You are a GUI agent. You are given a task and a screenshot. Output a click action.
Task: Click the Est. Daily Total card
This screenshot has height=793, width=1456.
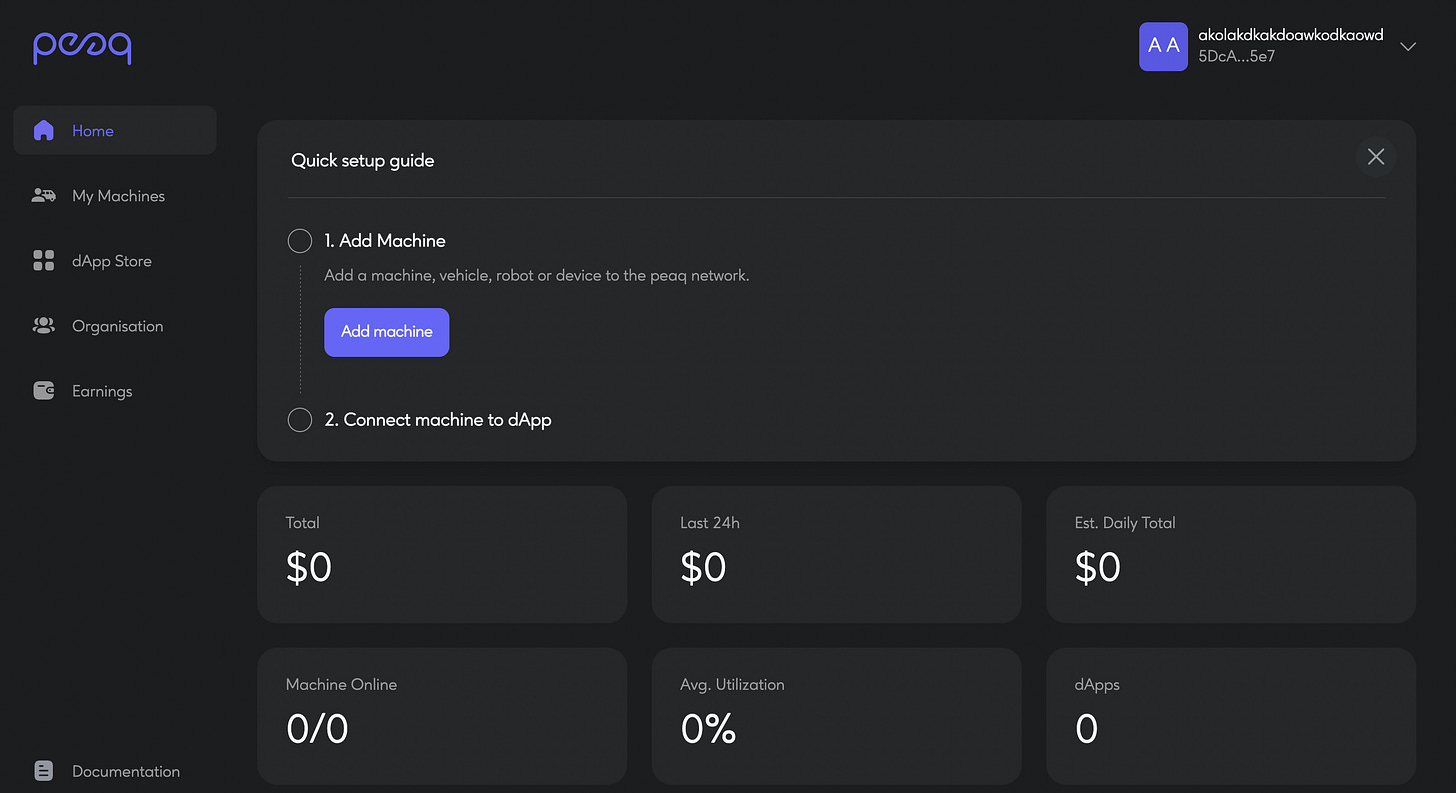tap(1231, 554)
